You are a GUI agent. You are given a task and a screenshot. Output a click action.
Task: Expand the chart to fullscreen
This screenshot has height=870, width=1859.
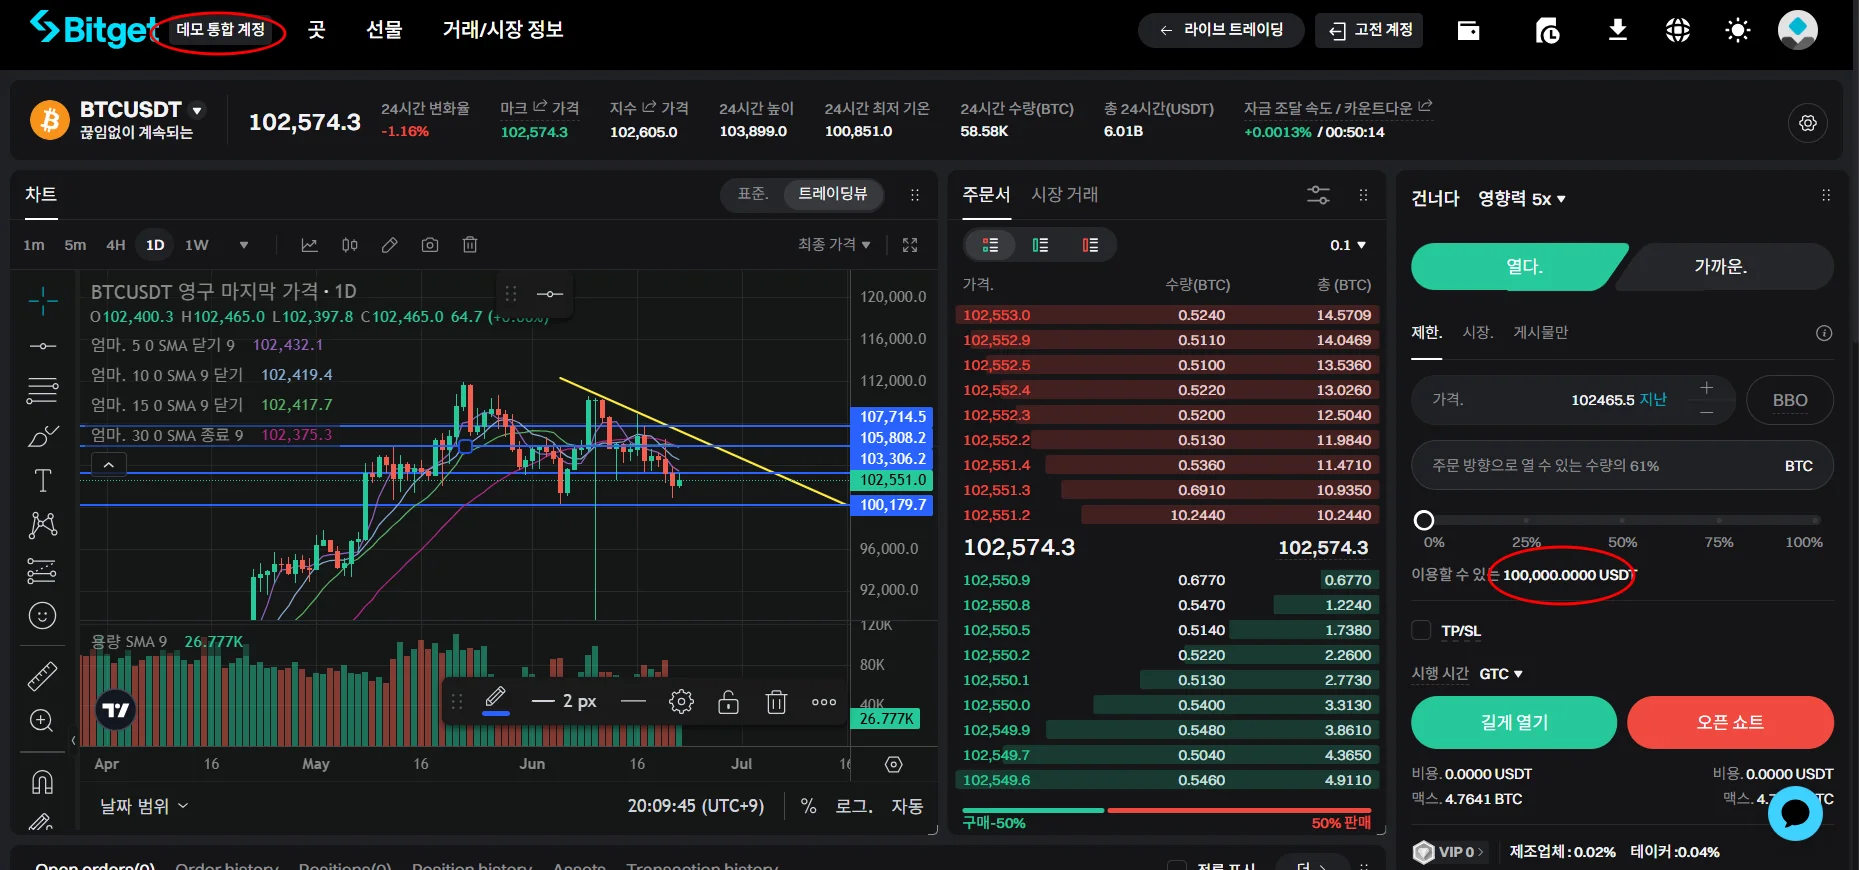pyautogui.click(x=910, y=245)
